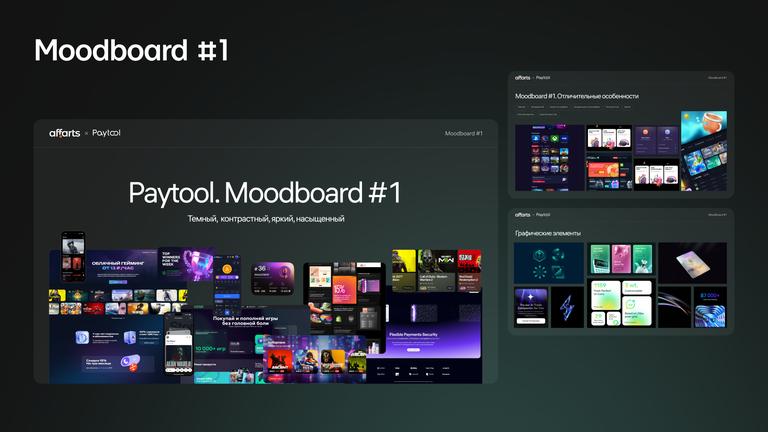
Task: Click the affarts logo in the main slide
Action: tap(65, 133)
